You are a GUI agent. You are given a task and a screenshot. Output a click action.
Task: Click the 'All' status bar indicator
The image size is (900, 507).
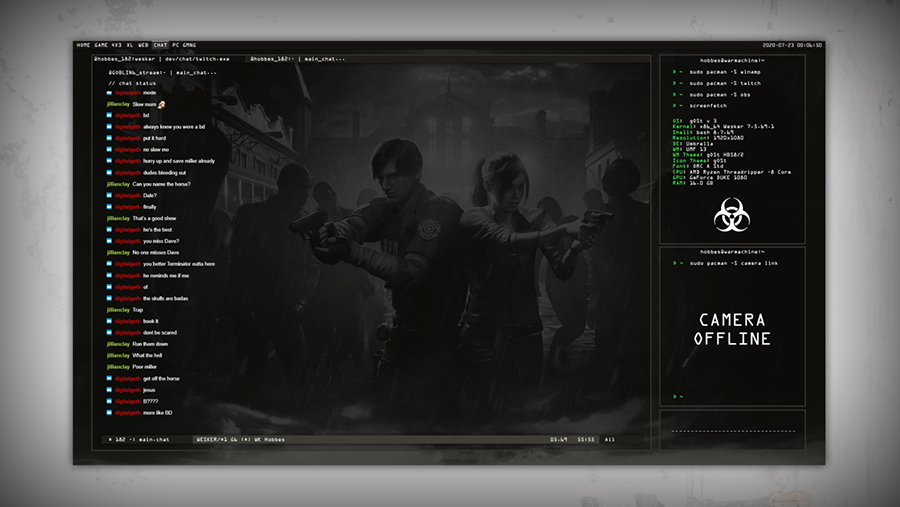[610, 440]
